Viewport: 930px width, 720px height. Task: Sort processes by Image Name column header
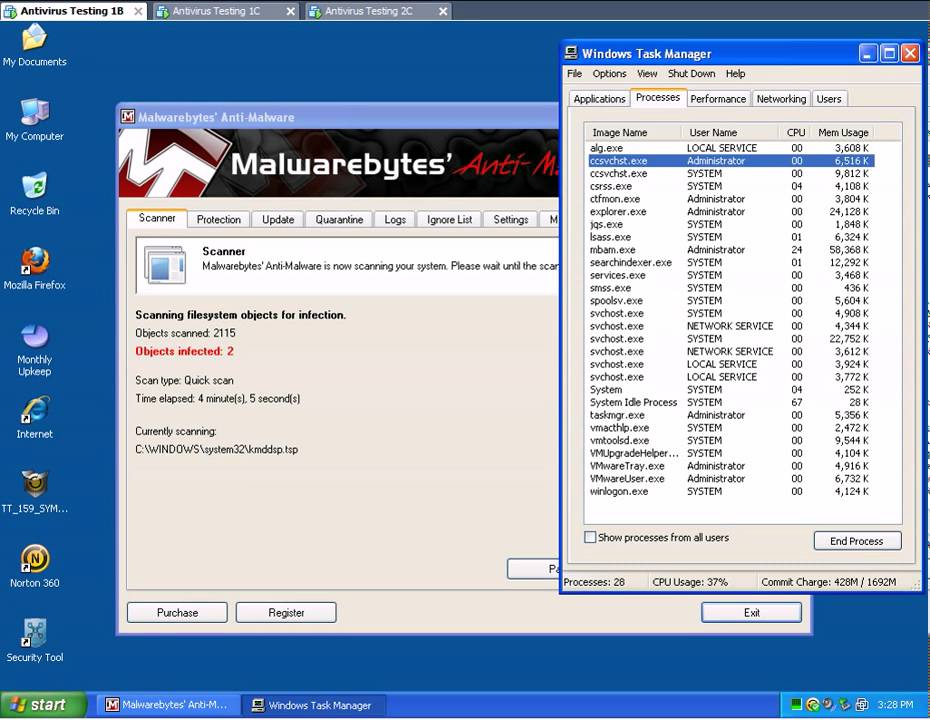tap(633, 132)
